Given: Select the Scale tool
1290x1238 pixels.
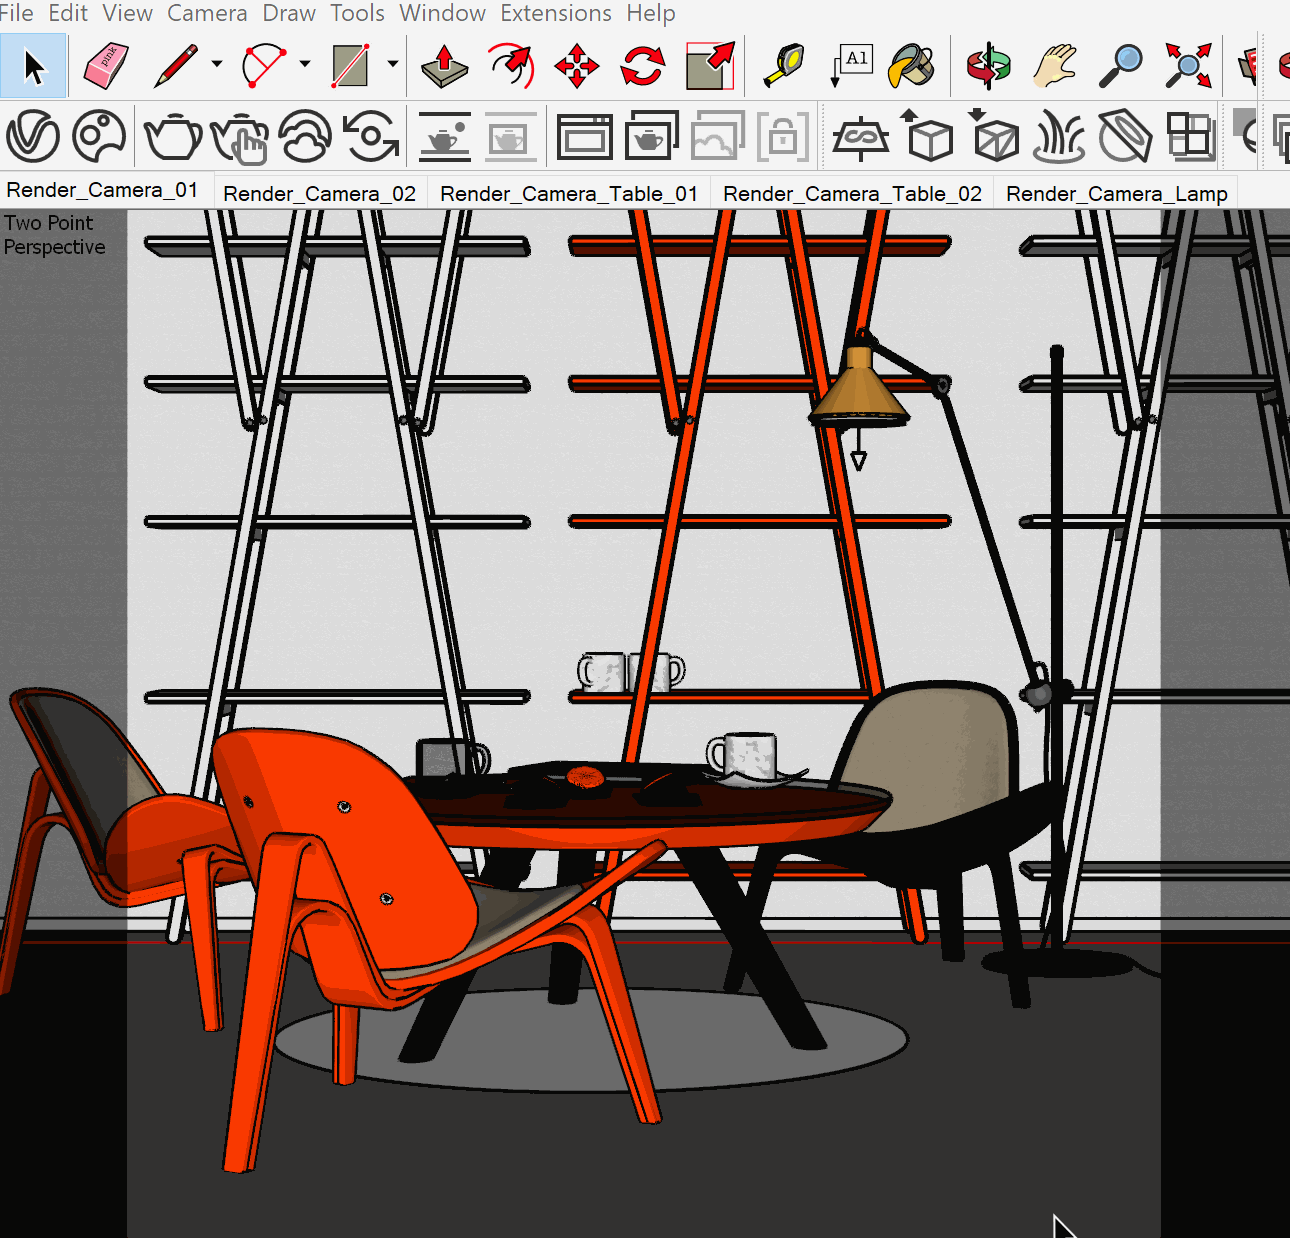Looking at the screenshot, I should (x=710, y=66).
